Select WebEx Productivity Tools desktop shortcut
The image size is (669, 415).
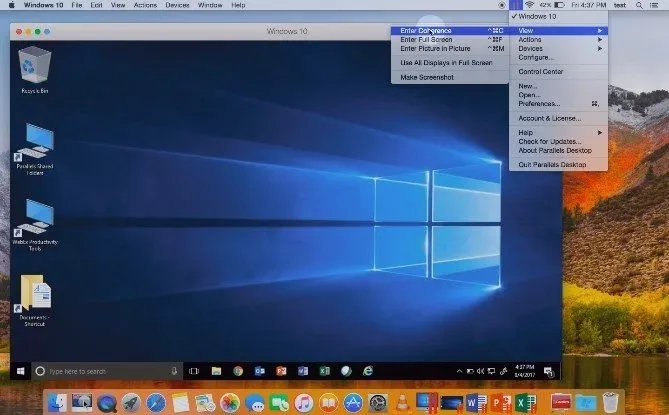pos(35,225)
